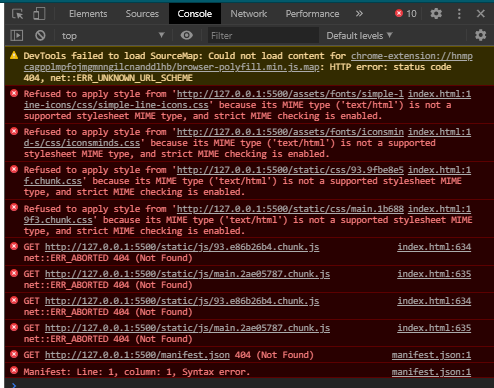Open the iconsminds.css URL link
The image size is (494, 388).
tap(213, 137)
